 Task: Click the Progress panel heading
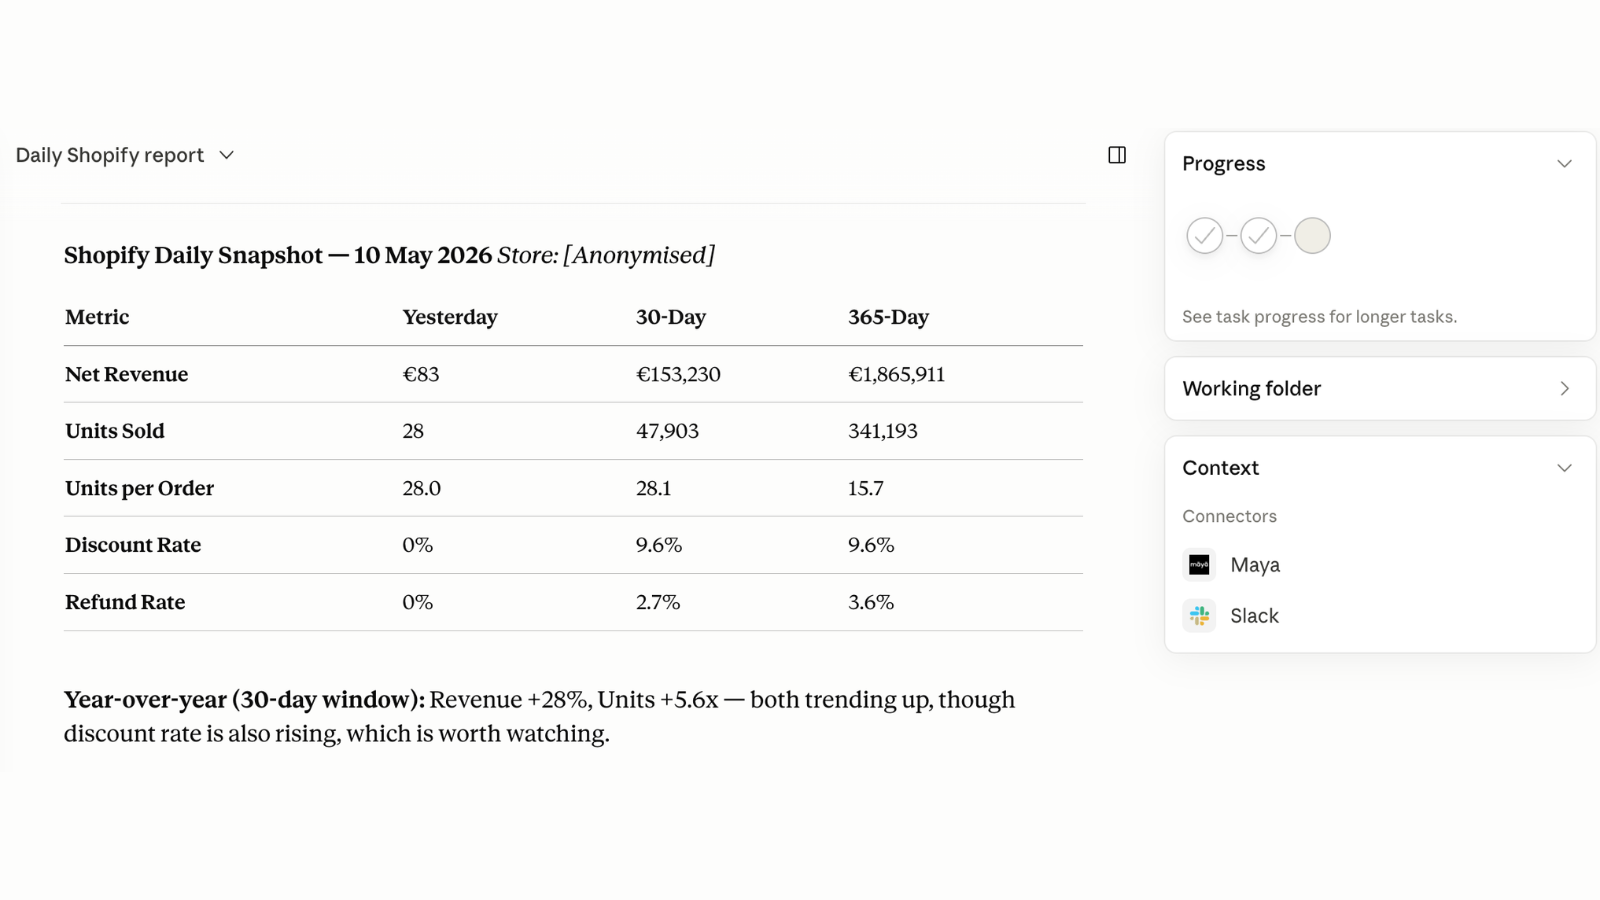(1223, 164)
